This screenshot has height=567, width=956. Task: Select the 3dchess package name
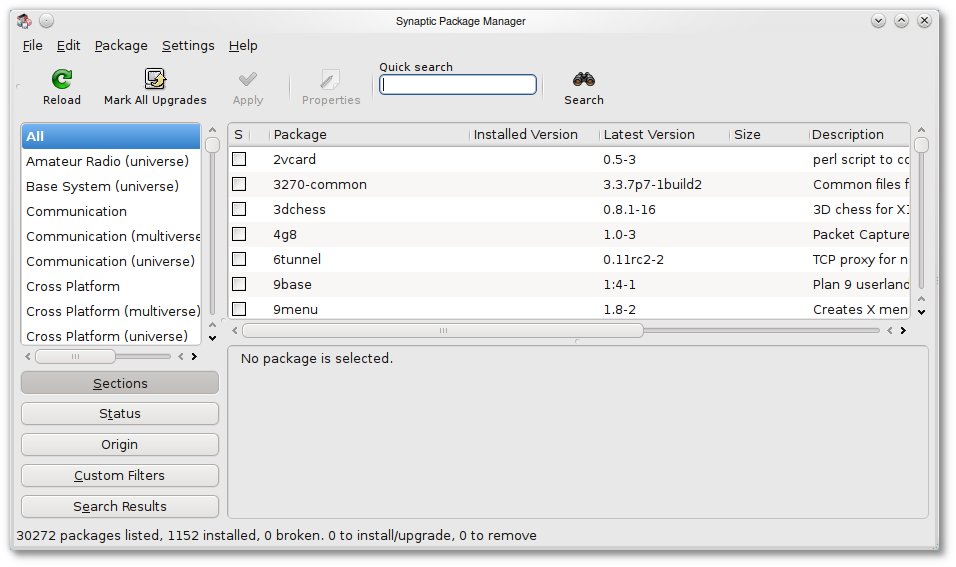point(299,210)
